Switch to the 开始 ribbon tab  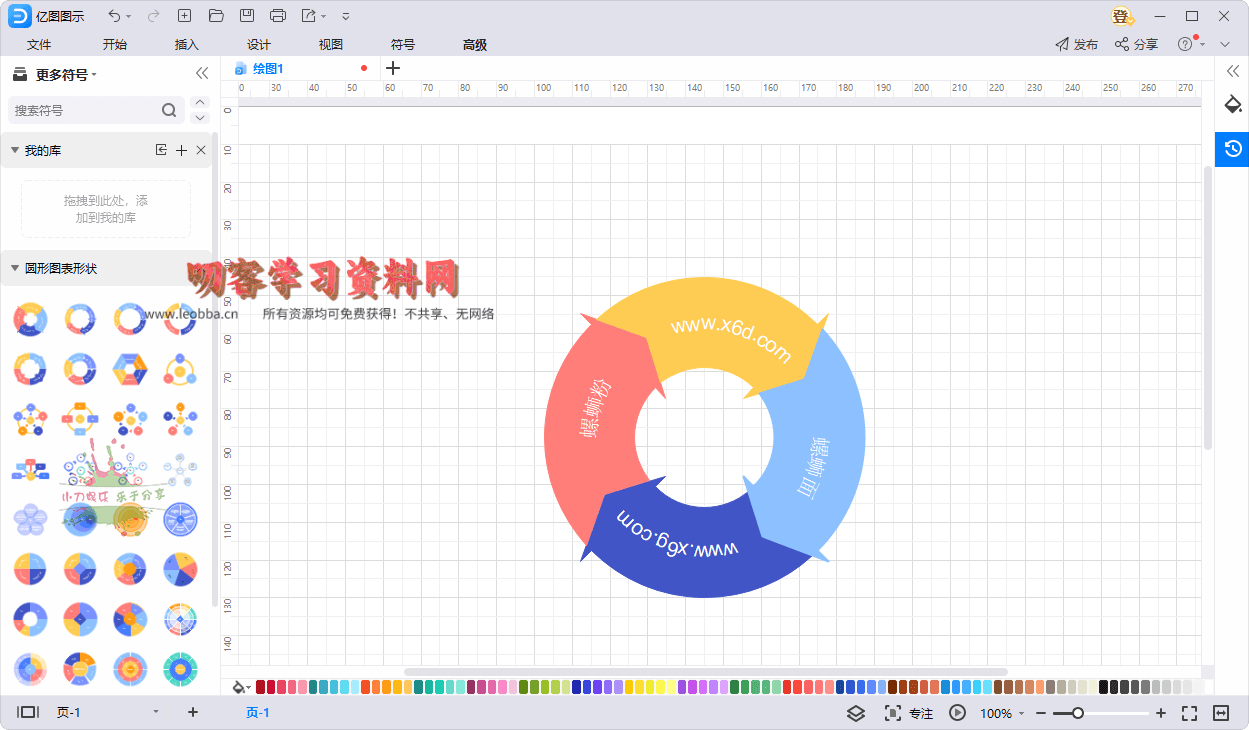point(115,45)
